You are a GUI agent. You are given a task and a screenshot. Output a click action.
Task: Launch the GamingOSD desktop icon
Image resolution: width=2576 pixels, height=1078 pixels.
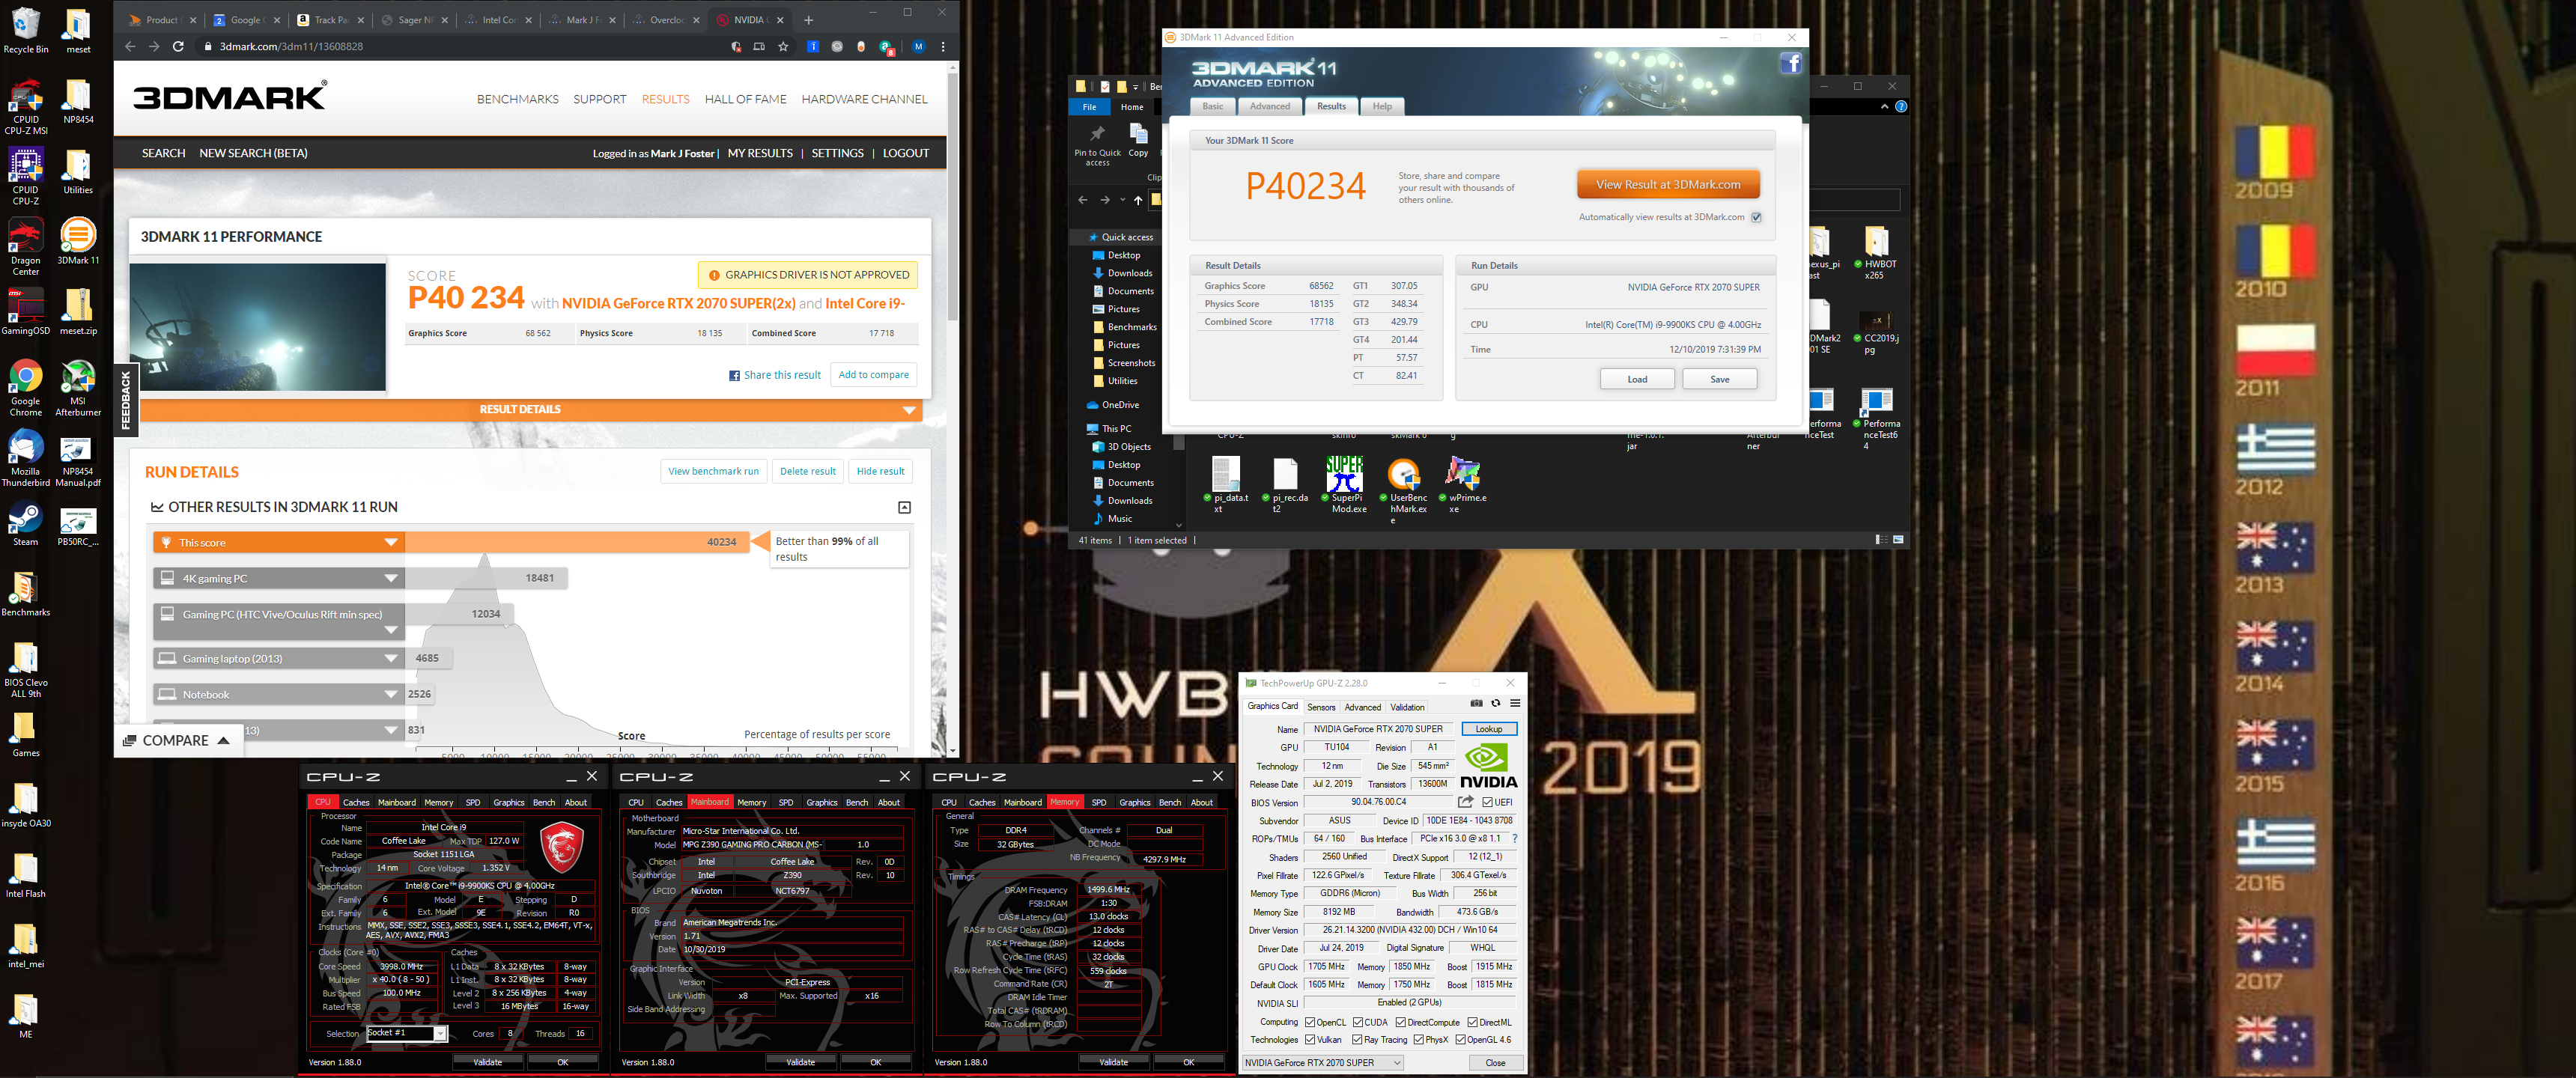click(26, 312)
